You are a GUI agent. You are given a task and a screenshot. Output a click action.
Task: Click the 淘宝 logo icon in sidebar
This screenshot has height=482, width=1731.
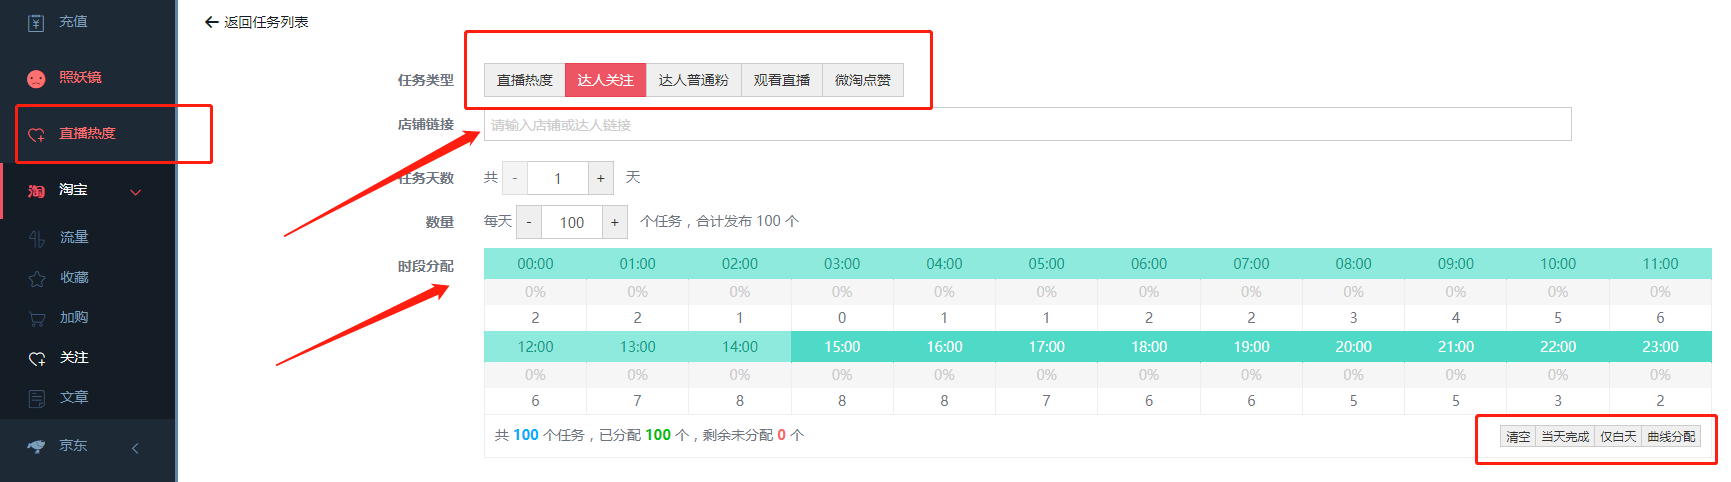36,190
